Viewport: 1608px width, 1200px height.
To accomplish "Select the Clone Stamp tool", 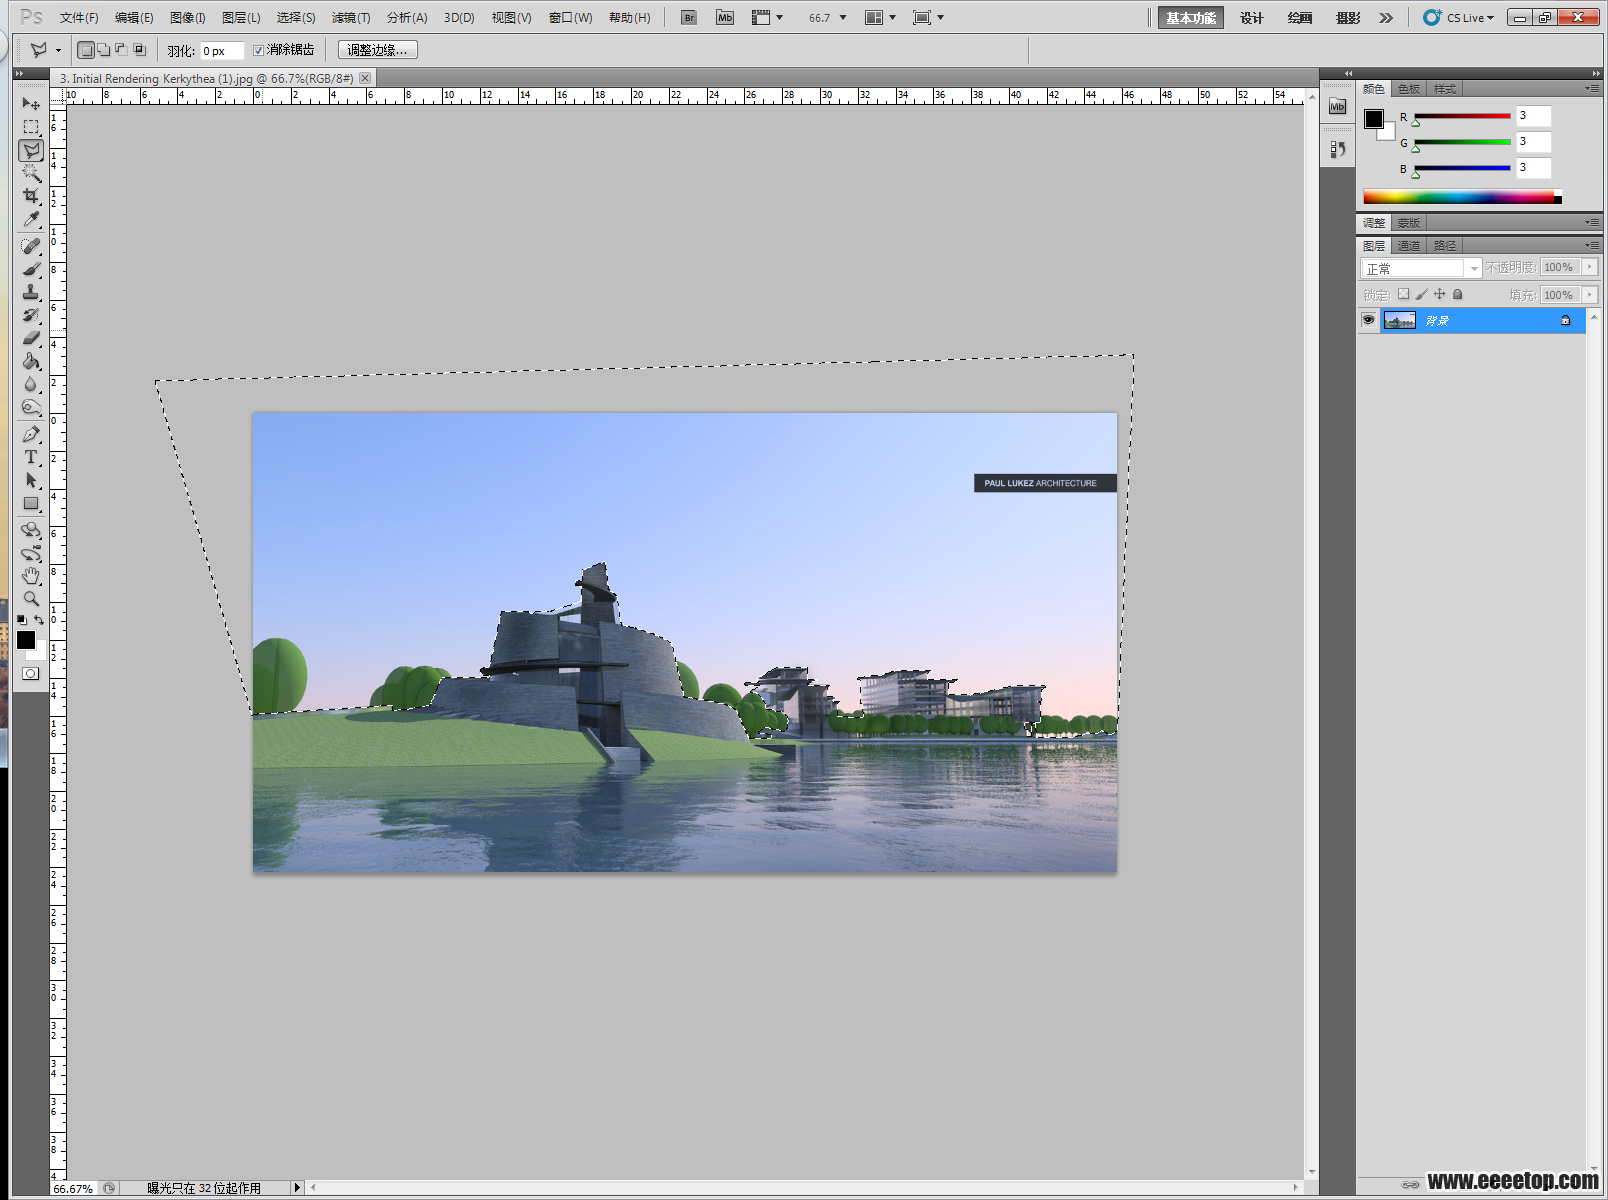I will point(31,292).
